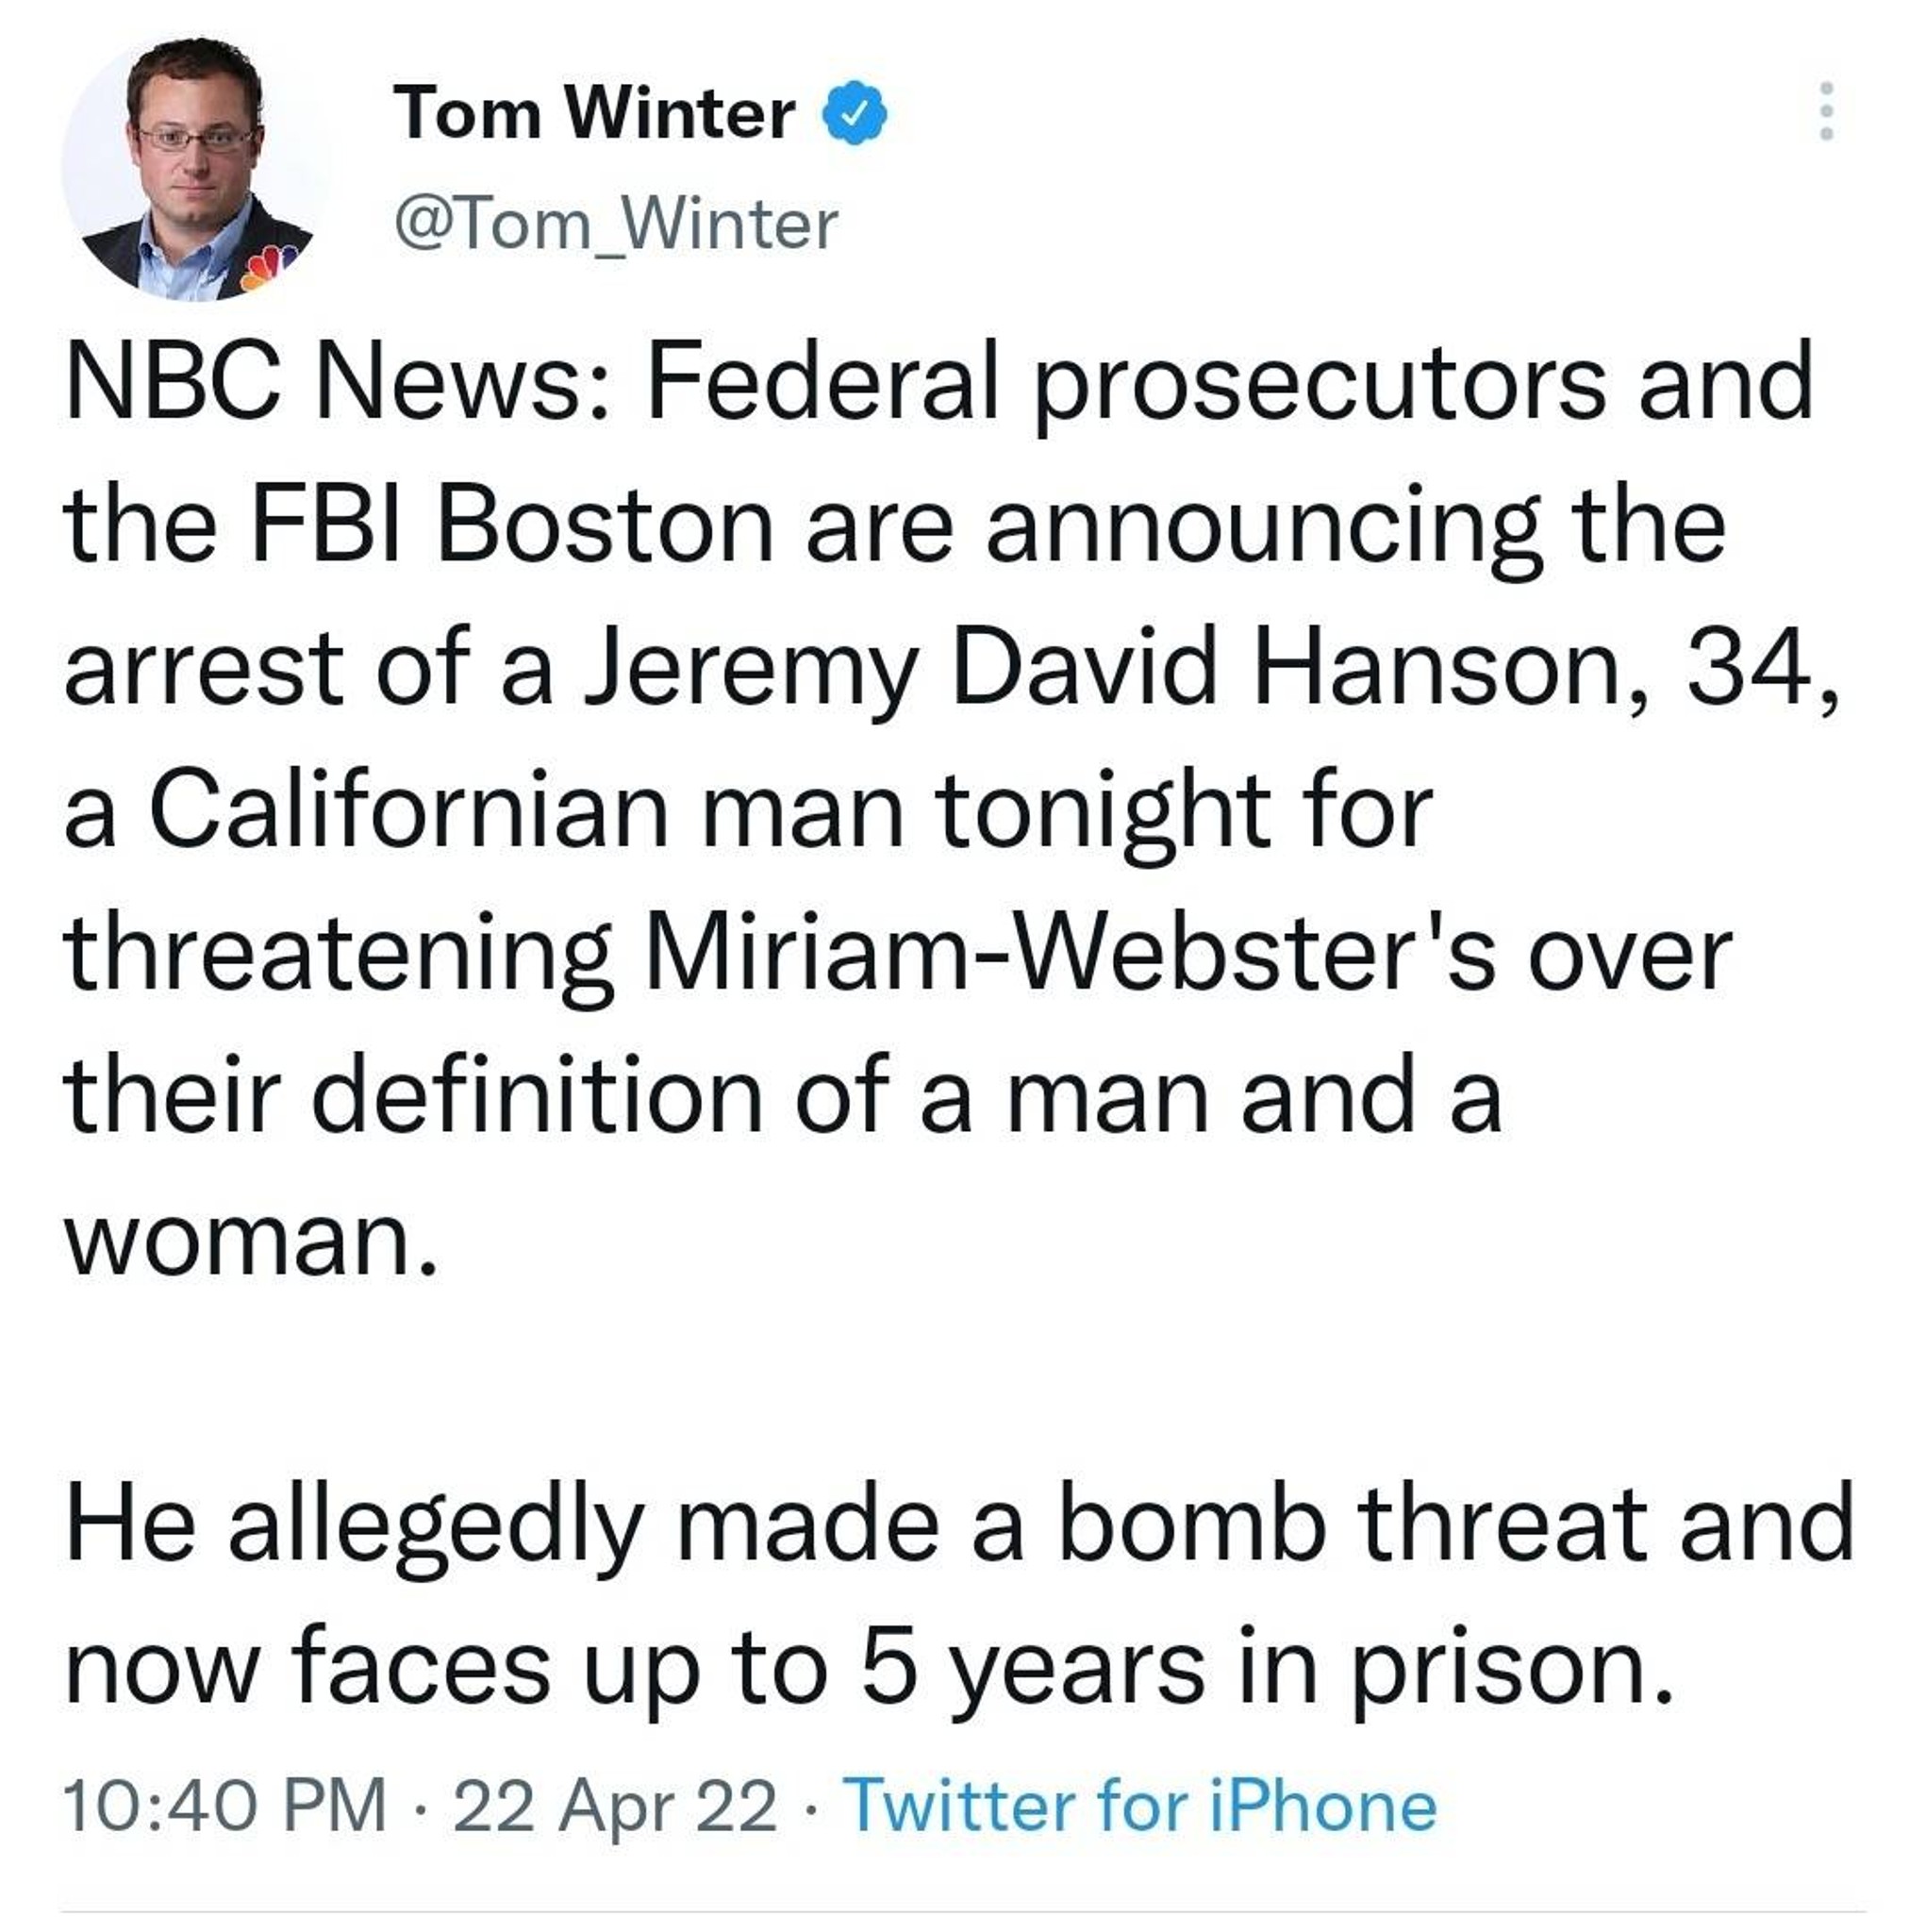Click the blue verified checkmark badge
Image resolution: width=1926 pixels, height=1932 pixels.
coord(854,113)
